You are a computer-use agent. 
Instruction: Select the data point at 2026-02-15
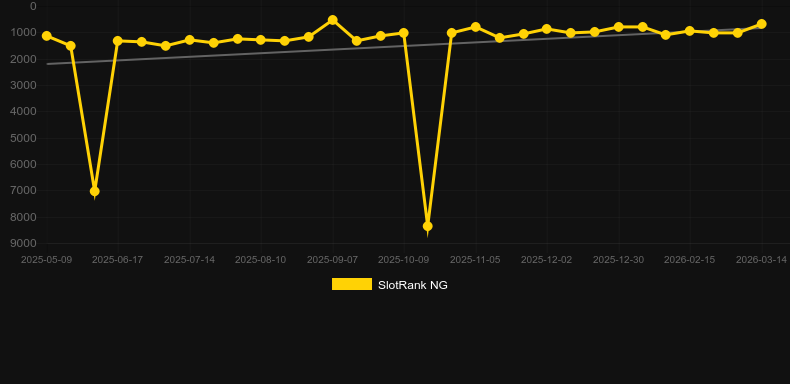690,31
